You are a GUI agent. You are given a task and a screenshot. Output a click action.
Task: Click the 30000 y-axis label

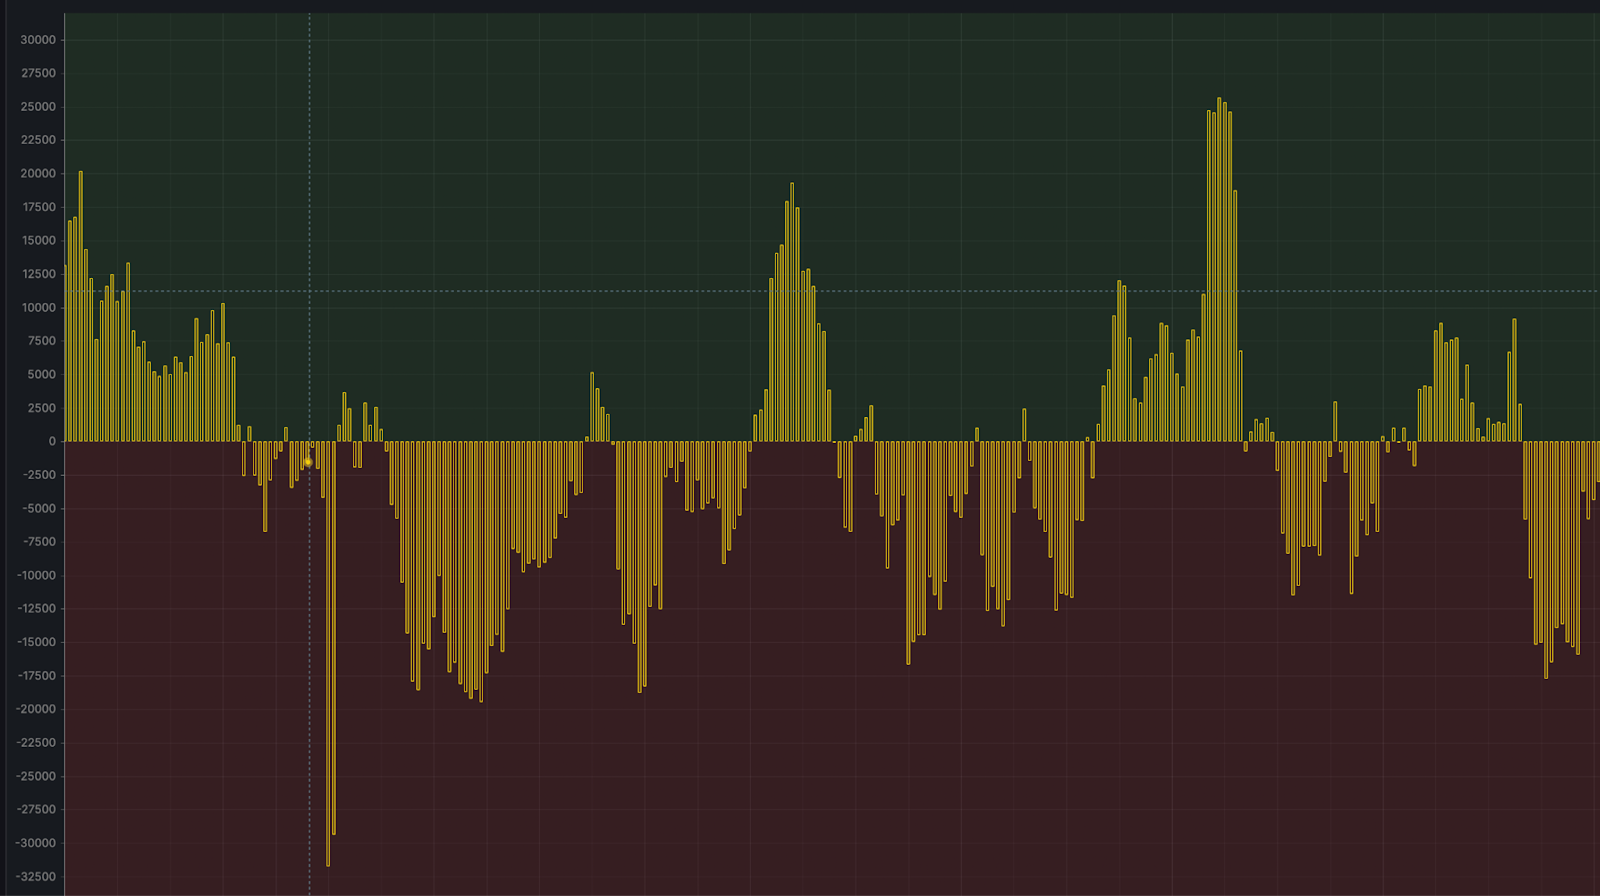[38, 40]
